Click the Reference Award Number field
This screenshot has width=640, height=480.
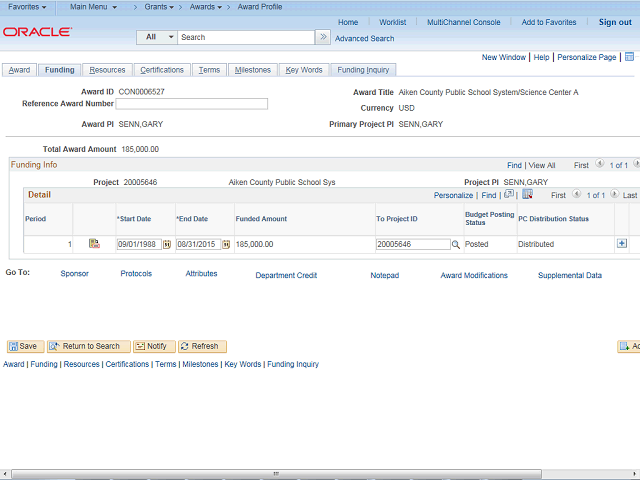point(191,104)
